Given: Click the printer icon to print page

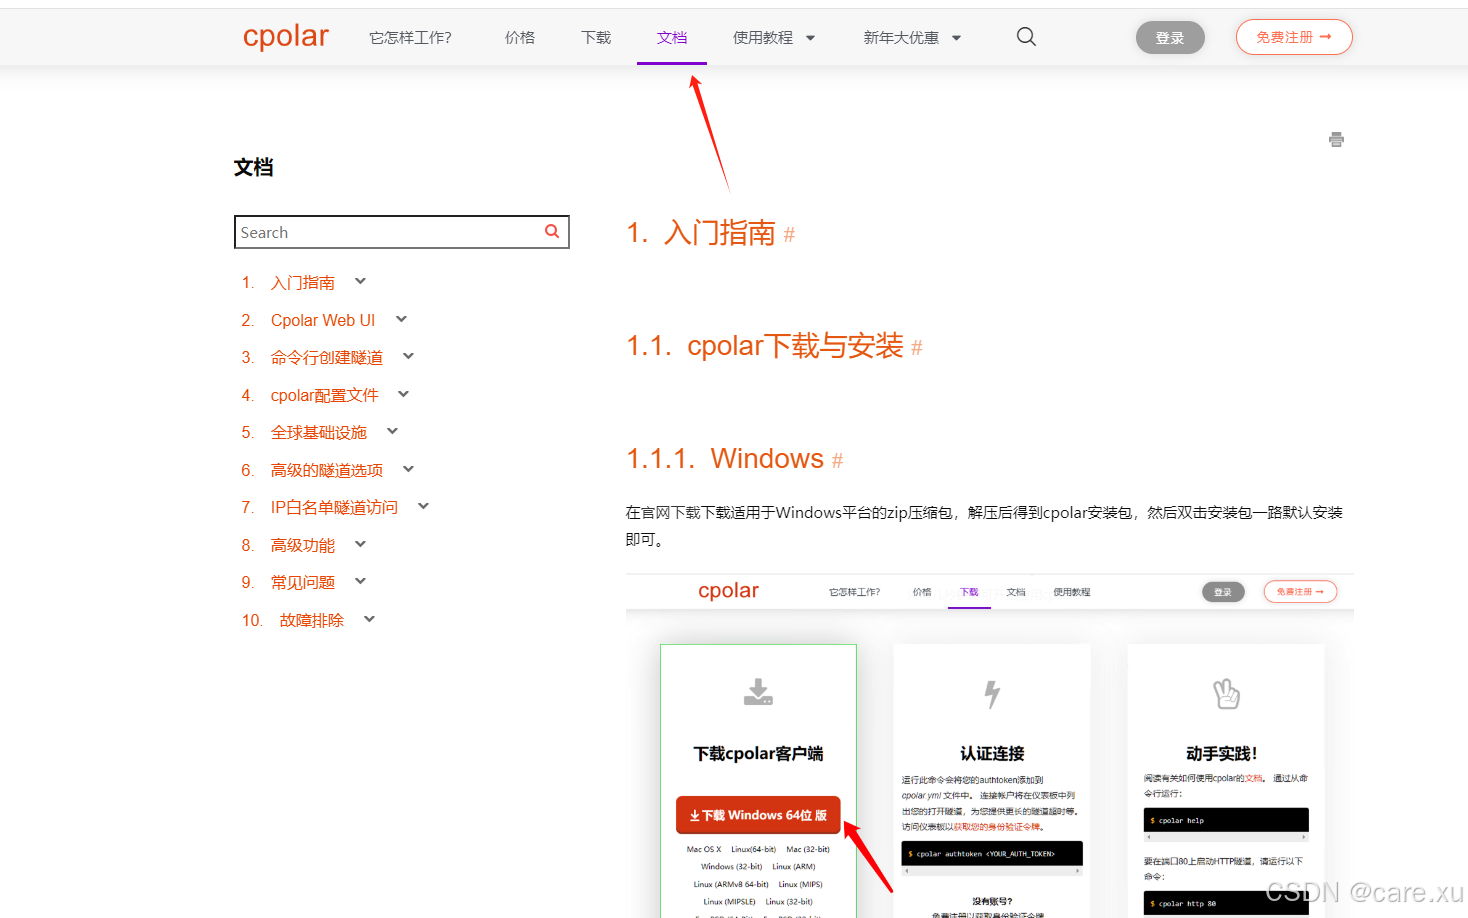Looking at the screenshot, I should (x=1336, y=139).
